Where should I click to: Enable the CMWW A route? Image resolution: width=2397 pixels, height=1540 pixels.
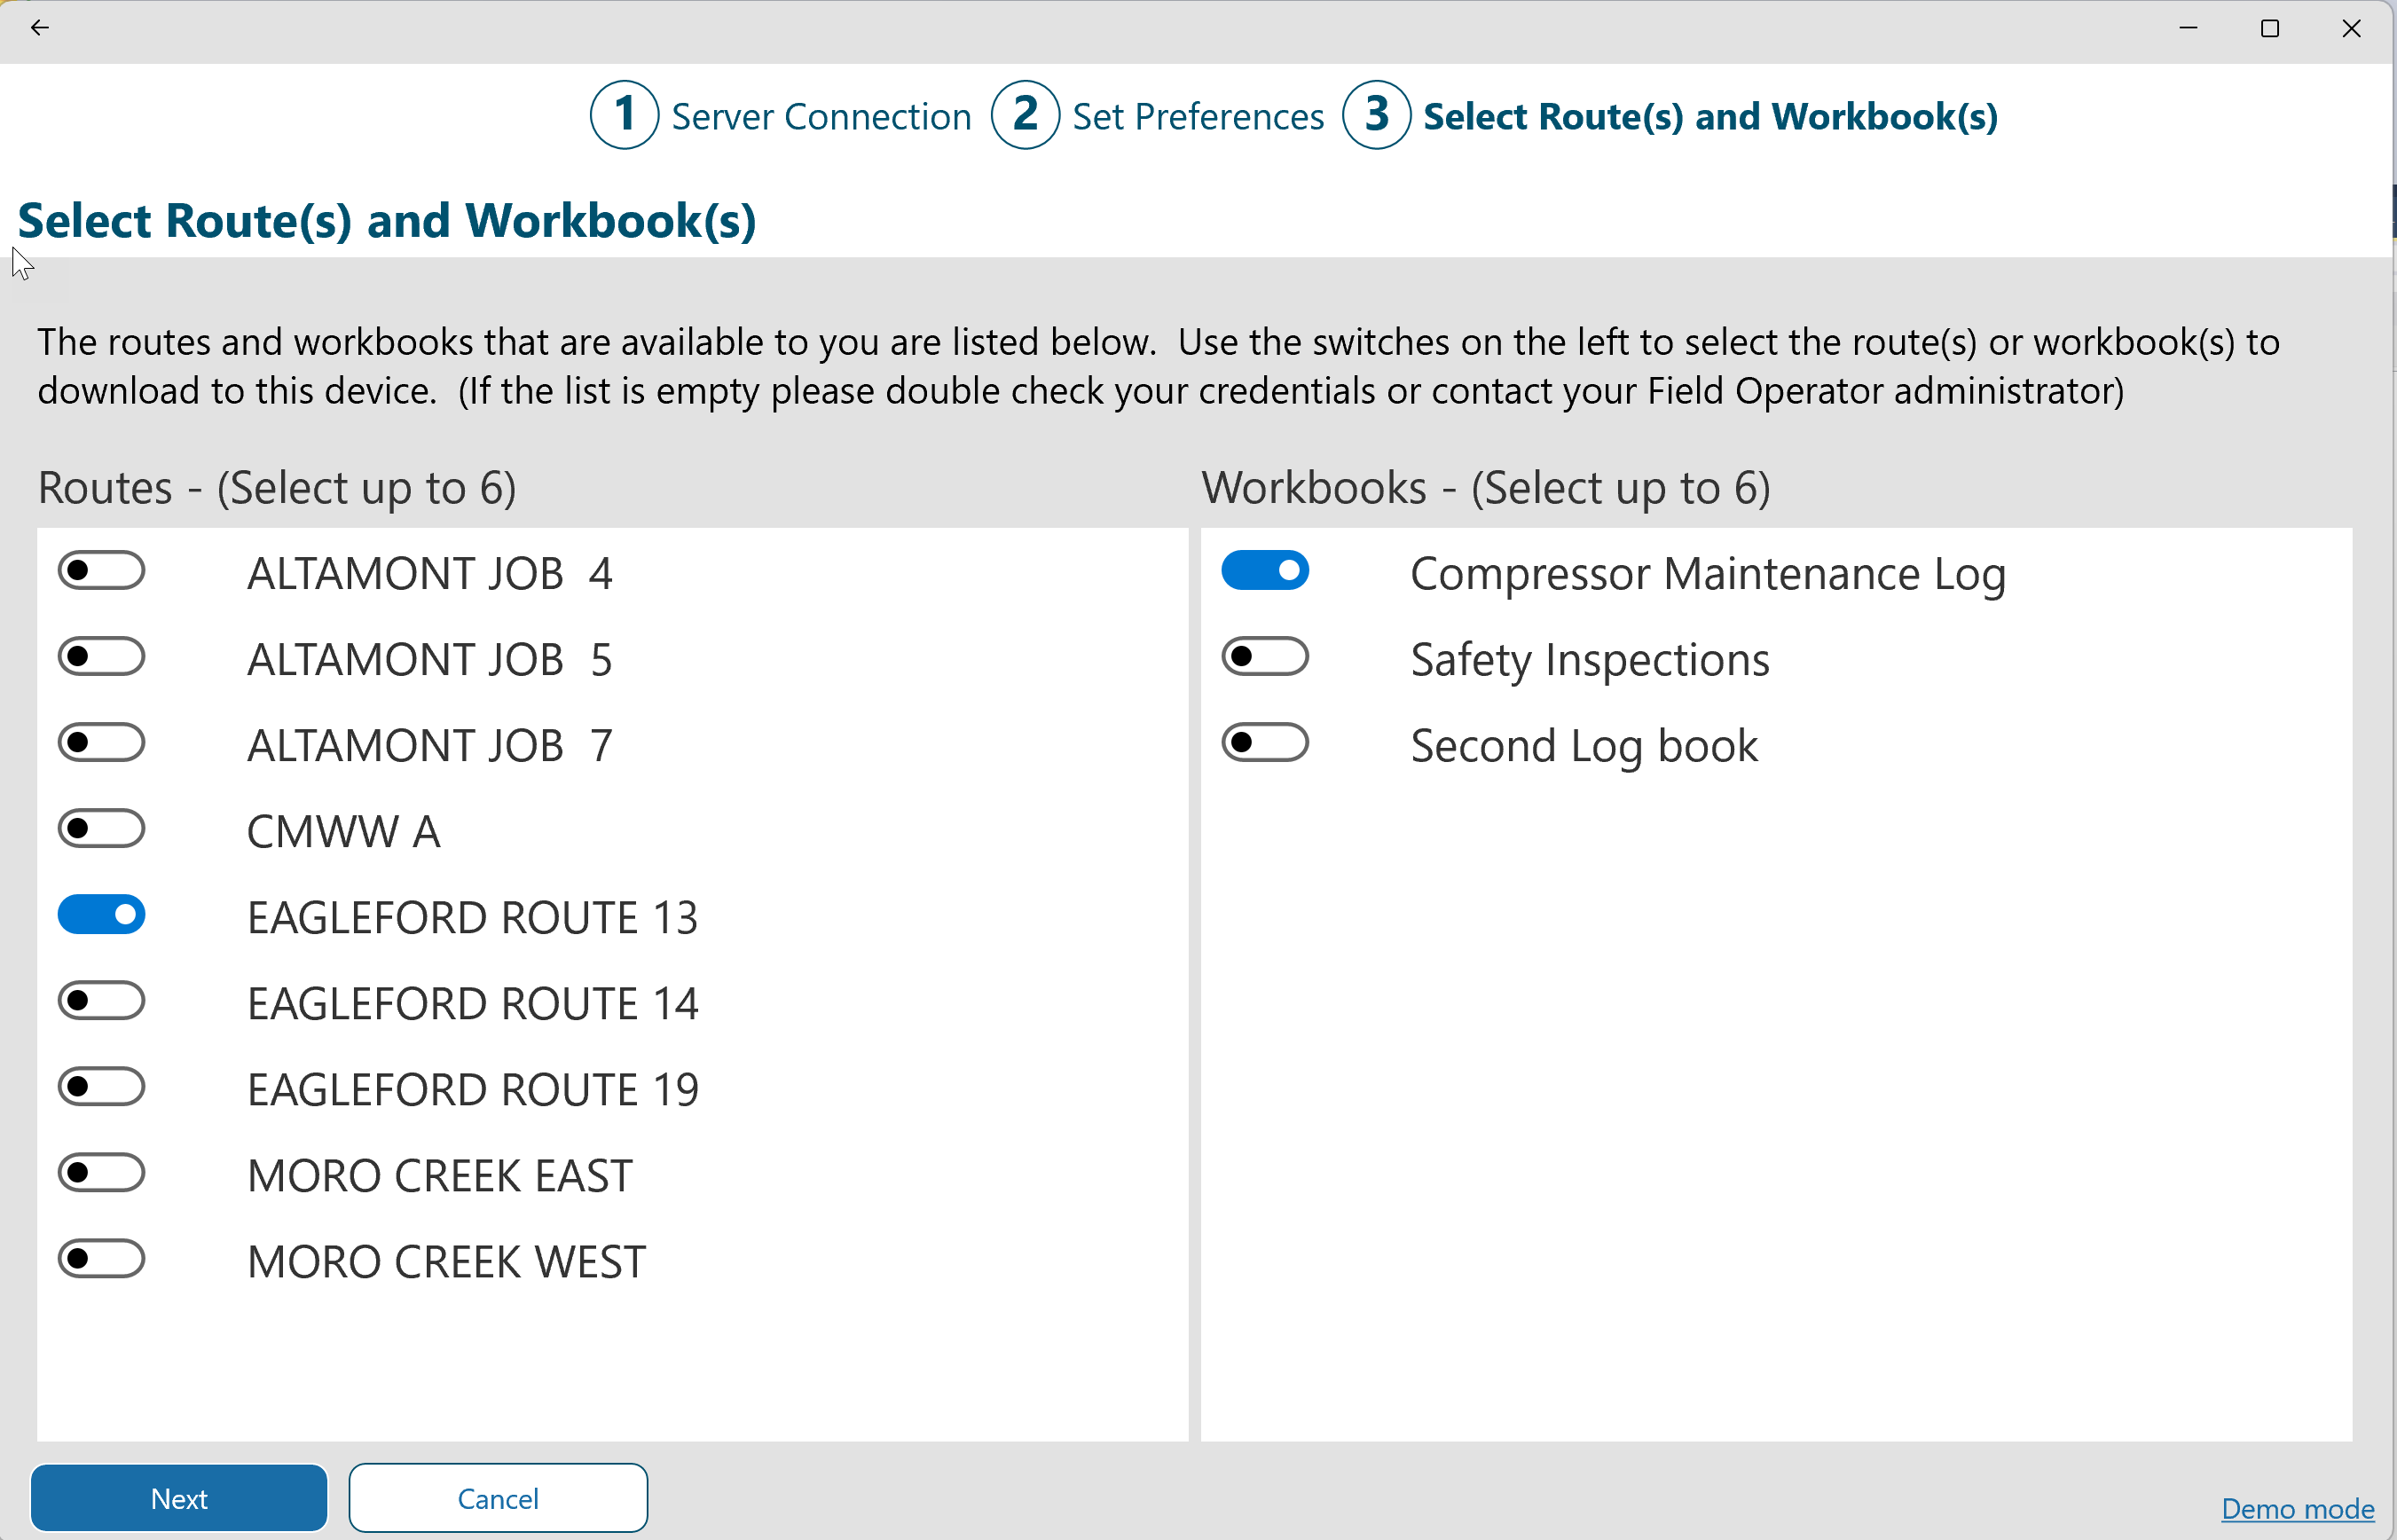coord(101,829)
